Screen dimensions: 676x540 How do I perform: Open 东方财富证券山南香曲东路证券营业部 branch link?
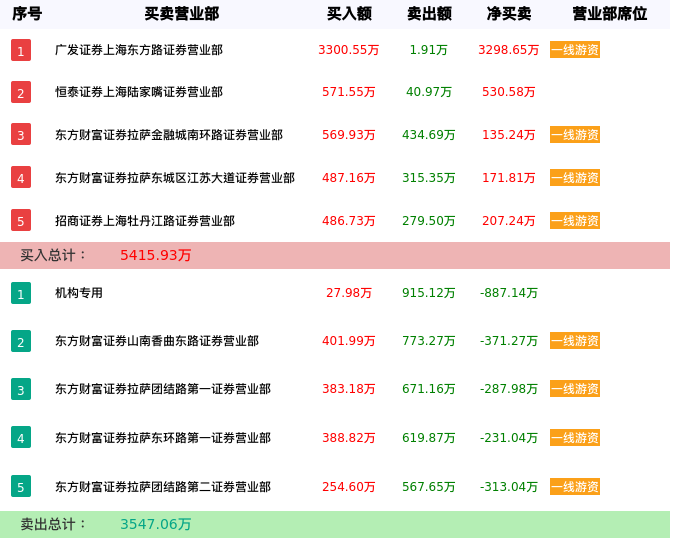[157, 341]
